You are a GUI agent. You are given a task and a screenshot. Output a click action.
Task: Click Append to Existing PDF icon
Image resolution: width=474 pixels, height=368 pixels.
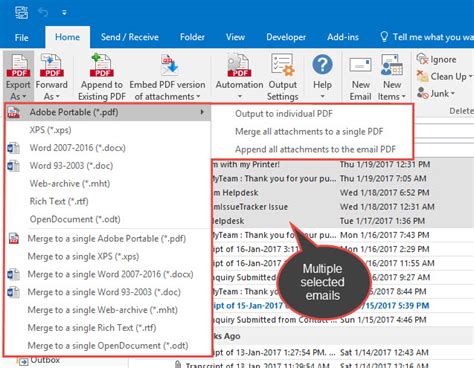pos(102,65)
